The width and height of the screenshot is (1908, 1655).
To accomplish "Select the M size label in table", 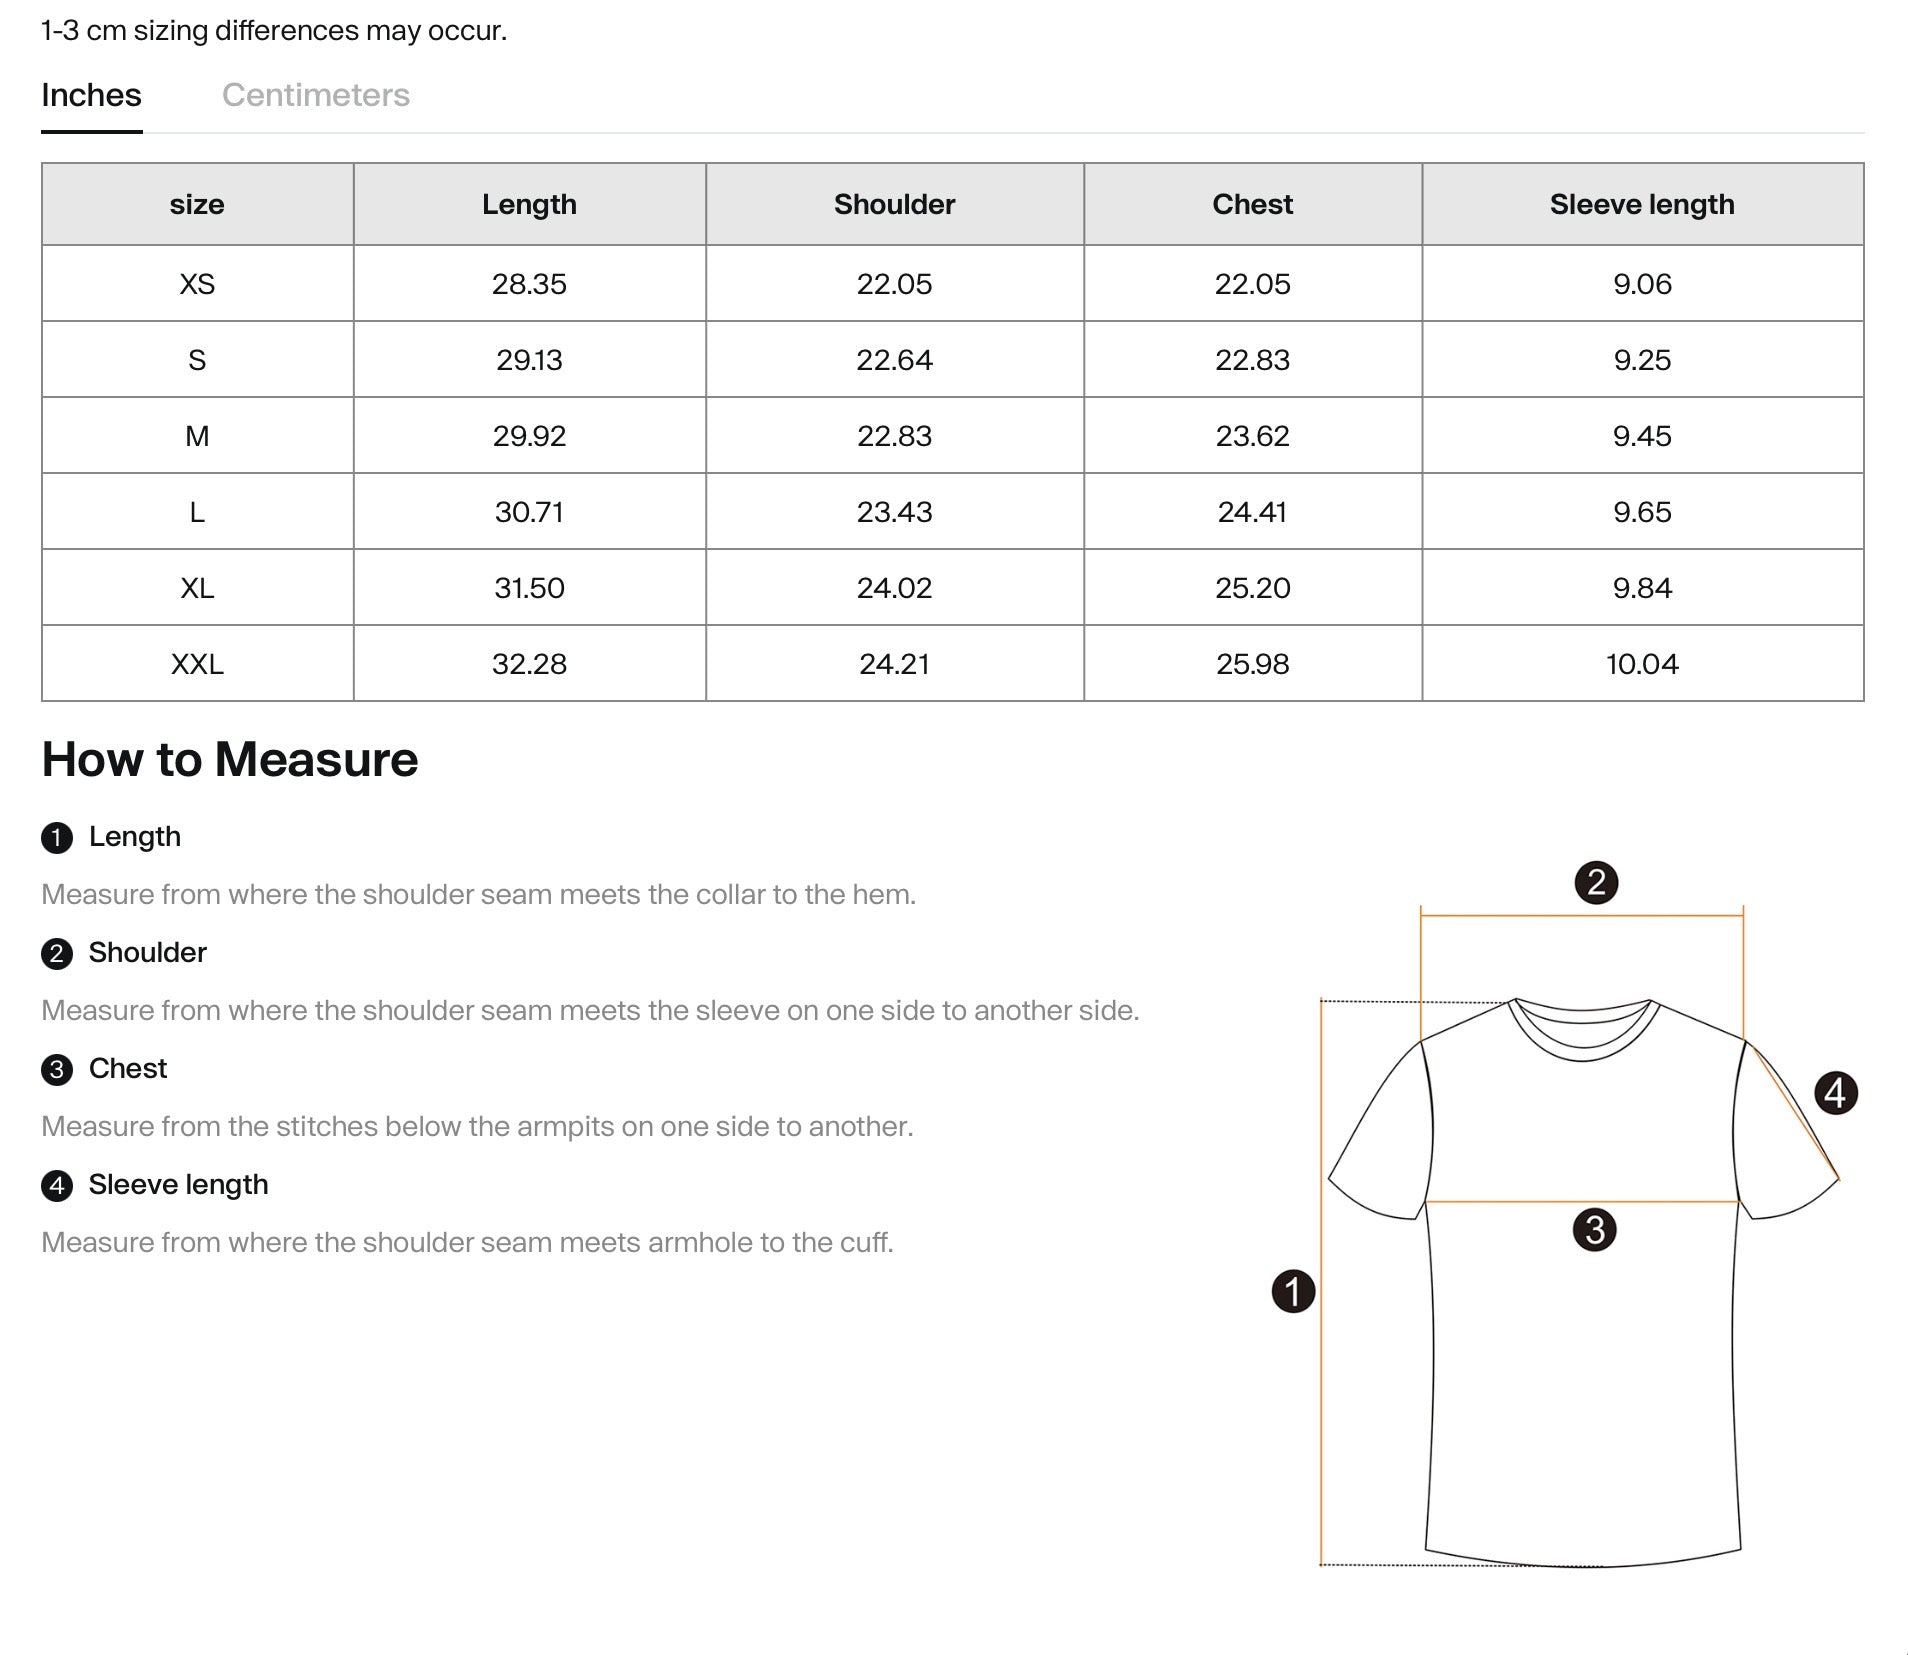I will (197, 435).
